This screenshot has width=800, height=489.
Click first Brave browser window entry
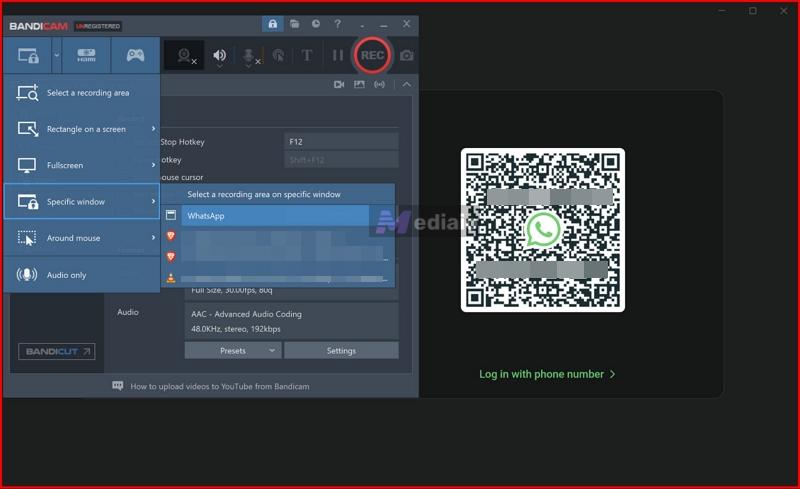pyautogui.click(x=279, y=236)
